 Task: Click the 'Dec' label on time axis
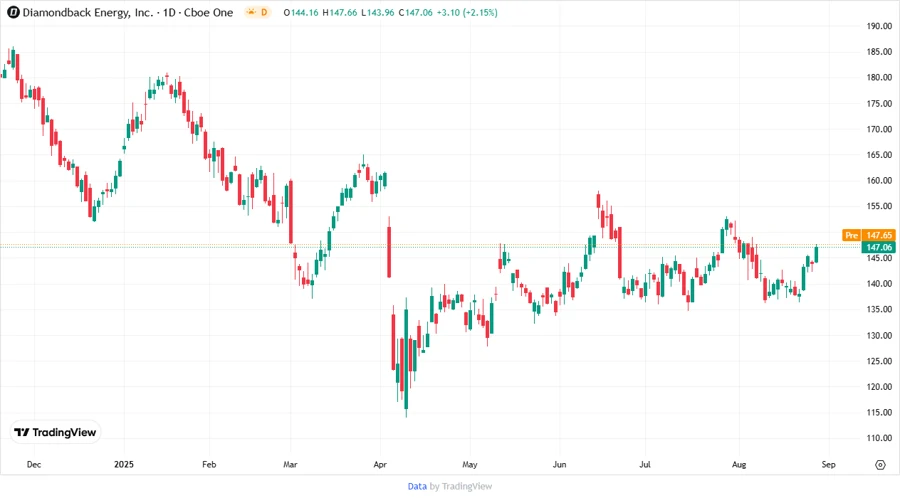[34, 464]
